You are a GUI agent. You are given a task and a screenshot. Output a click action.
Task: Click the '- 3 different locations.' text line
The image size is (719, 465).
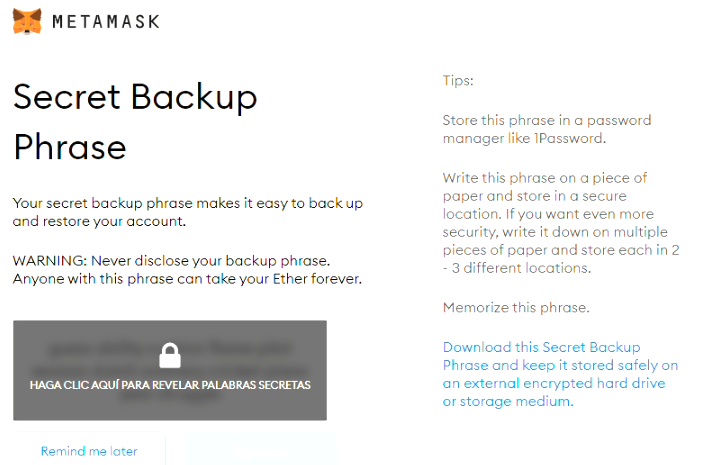coord(517,268)
